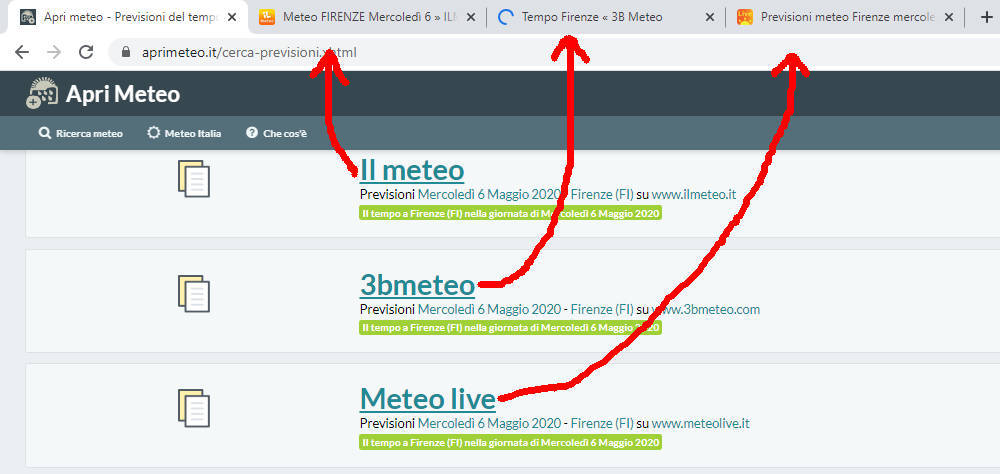Close the Previsioni meteo Firenze tab

(x=949, y=17)
